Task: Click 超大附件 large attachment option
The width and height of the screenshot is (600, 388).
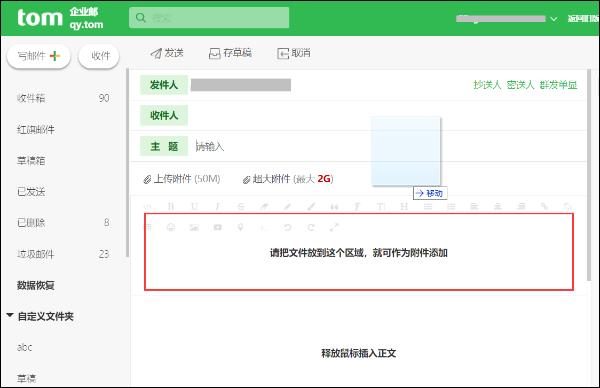Action: coord(288,179)
